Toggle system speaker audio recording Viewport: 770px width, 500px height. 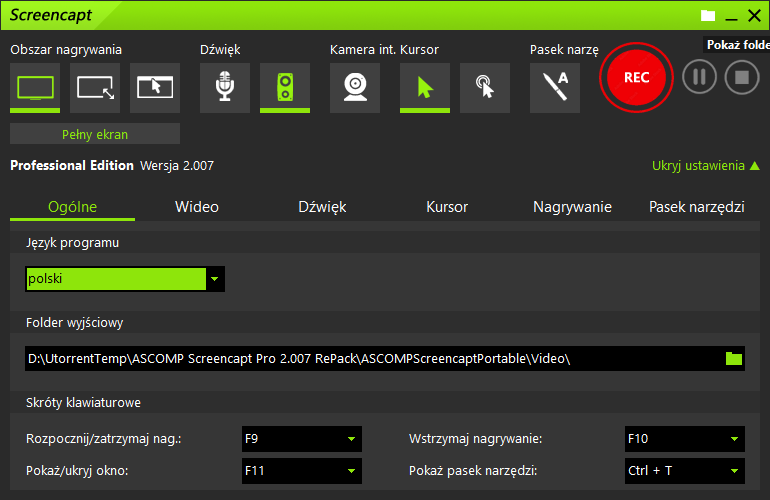coord(285,87)
